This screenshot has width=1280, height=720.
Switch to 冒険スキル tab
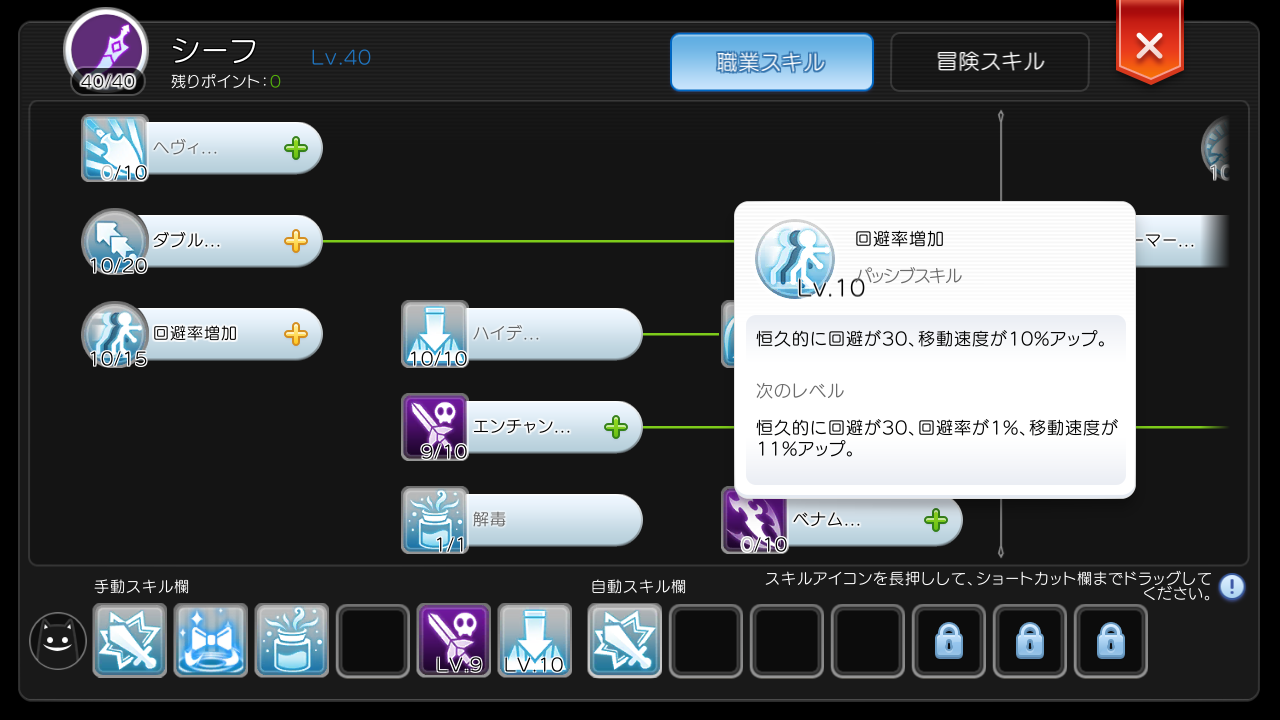pyautogui.click(x=990, y=62)
